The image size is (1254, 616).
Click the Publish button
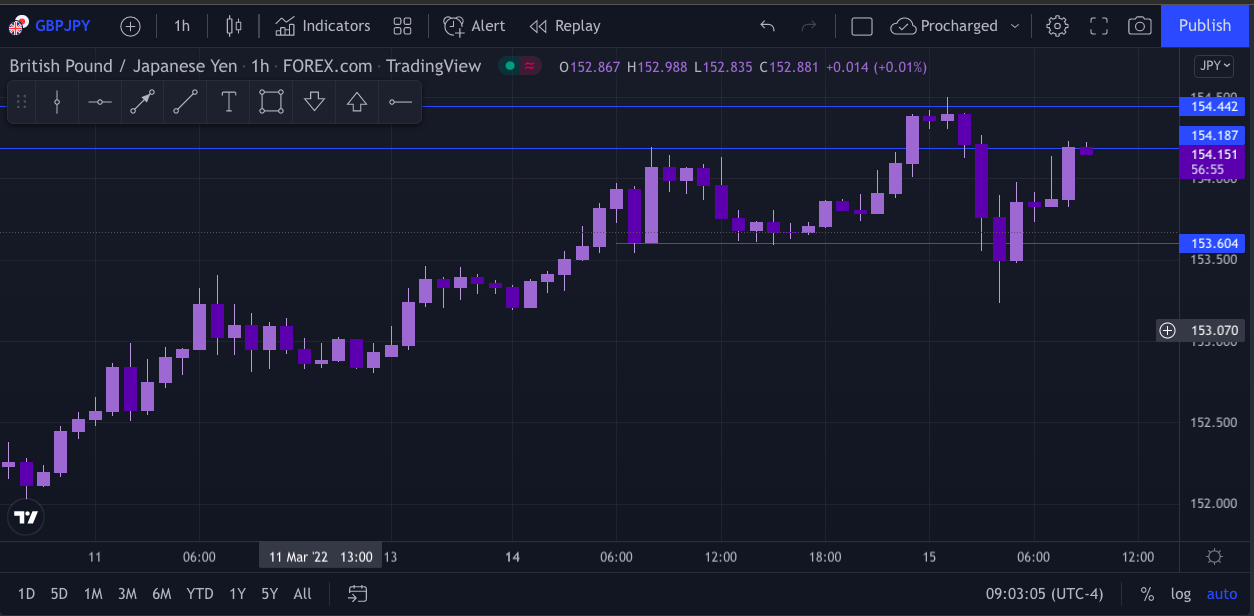(1204, 25)
